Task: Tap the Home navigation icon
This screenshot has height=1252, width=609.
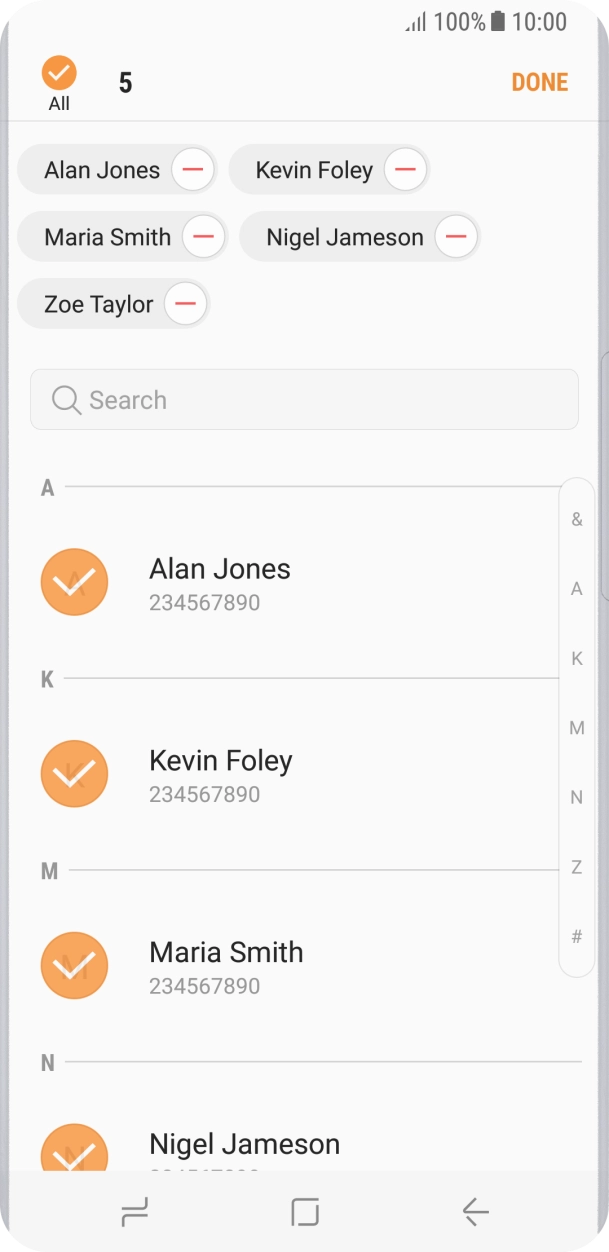Action: point(305,1212)
